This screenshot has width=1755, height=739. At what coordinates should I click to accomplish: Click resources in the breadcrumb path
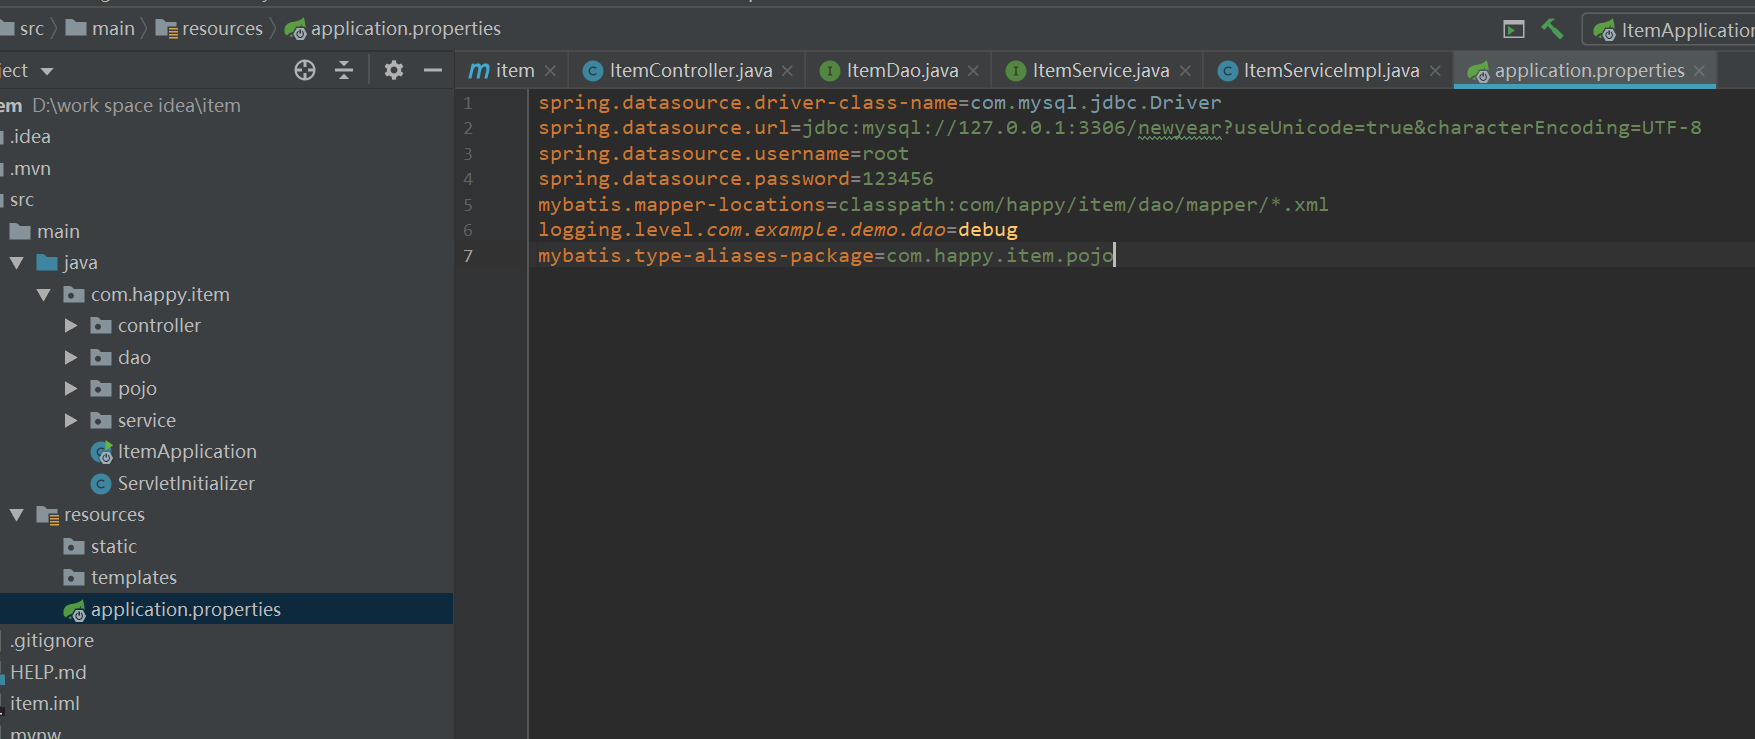[222, 29]
